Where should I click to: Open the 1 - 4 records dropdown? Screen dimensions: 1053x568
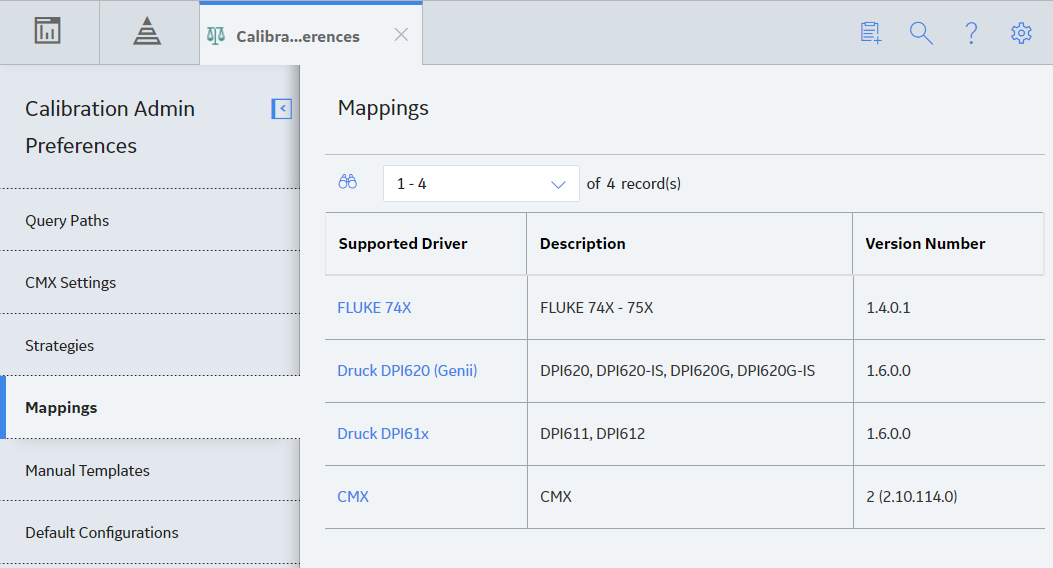481,183
